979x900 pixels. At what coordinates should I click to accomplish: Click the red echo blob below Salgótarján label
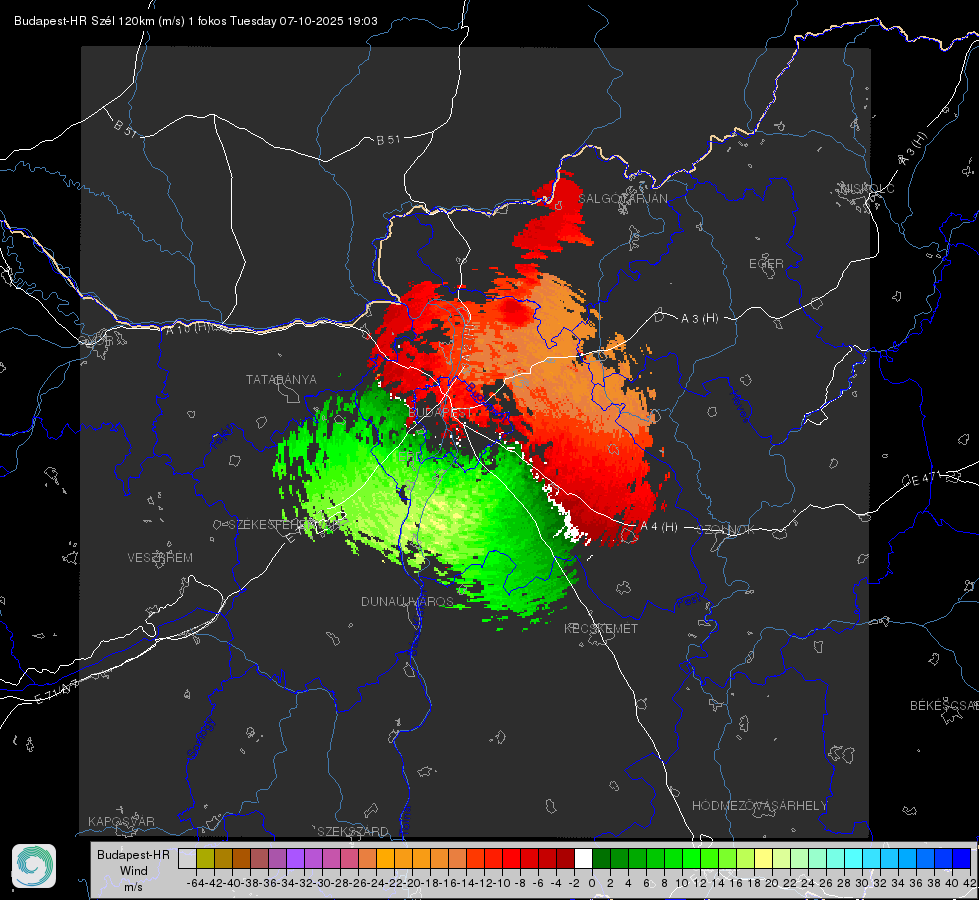click(553, 226)
